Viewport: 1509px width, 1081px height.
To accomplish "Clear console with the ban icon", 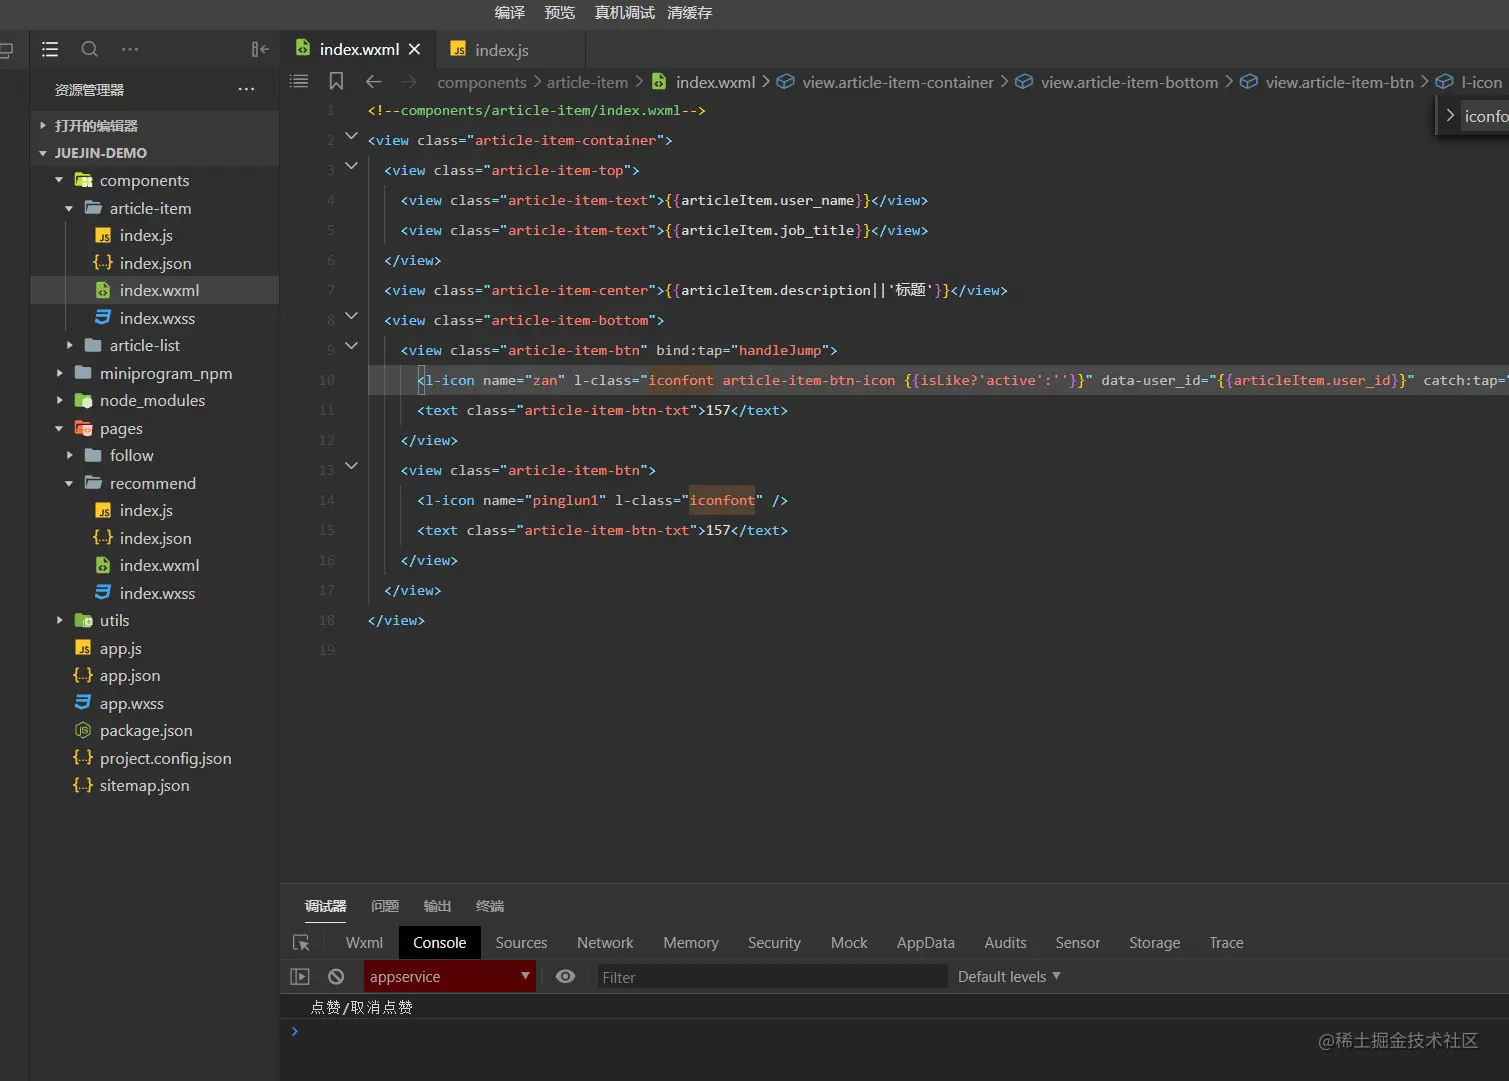I will coord(336,976).
